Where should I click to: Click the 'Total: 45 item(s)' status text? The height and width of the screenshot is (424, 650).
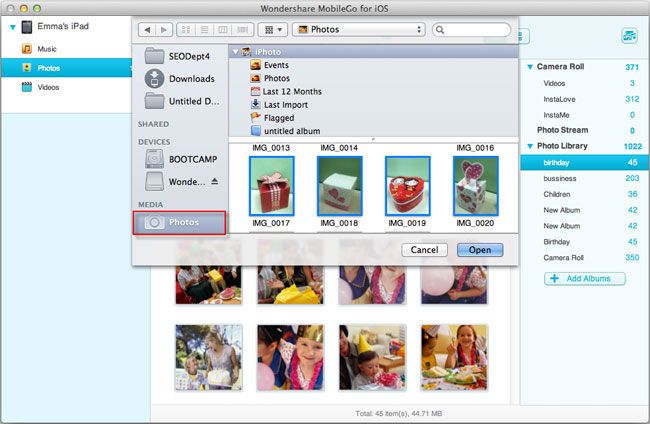[x=398, y=413]
